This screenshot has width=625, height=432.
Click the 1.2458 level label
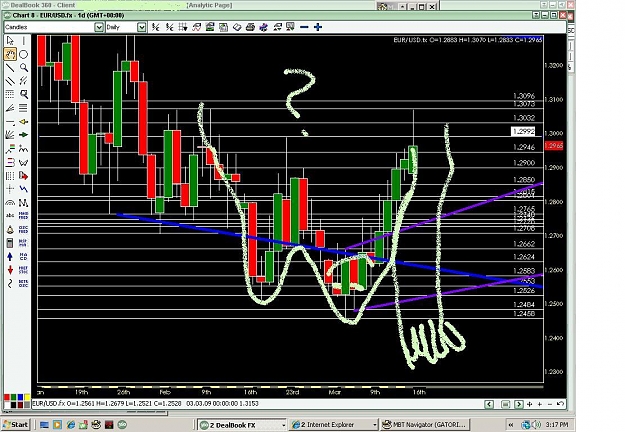pyautogui.click(x=524, y=314)
